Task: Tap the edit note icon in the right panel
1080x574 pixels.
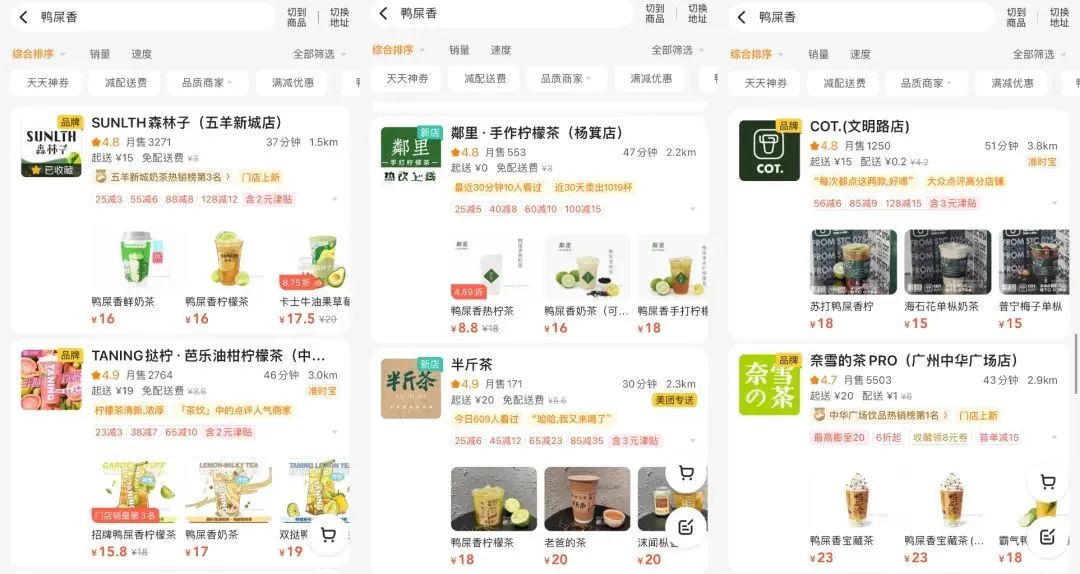Action: [x=1048, y=536]
